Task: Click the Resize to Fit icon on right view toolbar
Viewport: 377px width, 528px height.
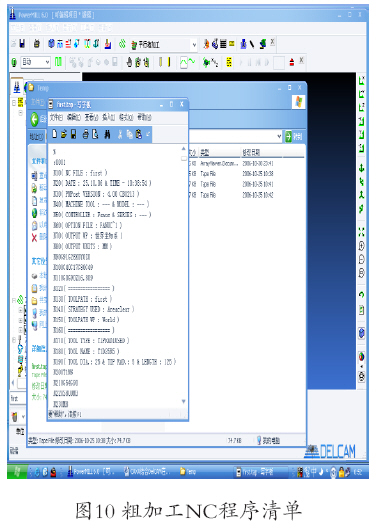Action: (x=361, y=232)
